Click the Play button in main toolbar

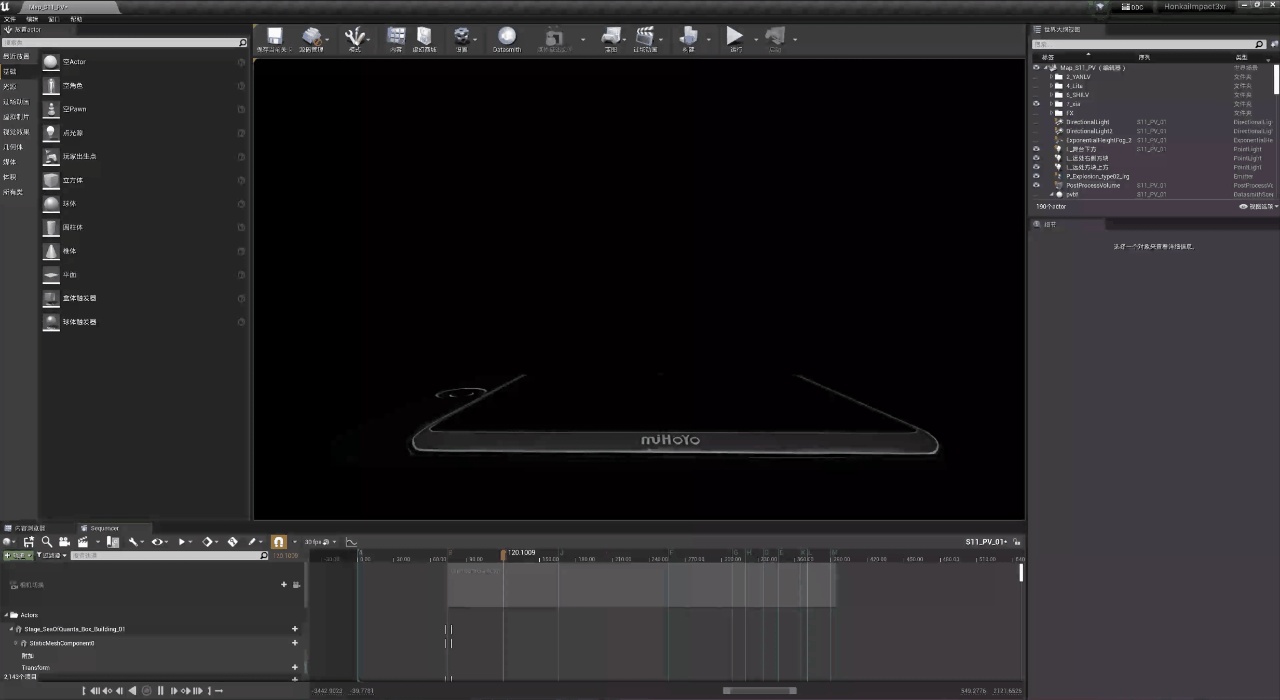coord(735,36)
